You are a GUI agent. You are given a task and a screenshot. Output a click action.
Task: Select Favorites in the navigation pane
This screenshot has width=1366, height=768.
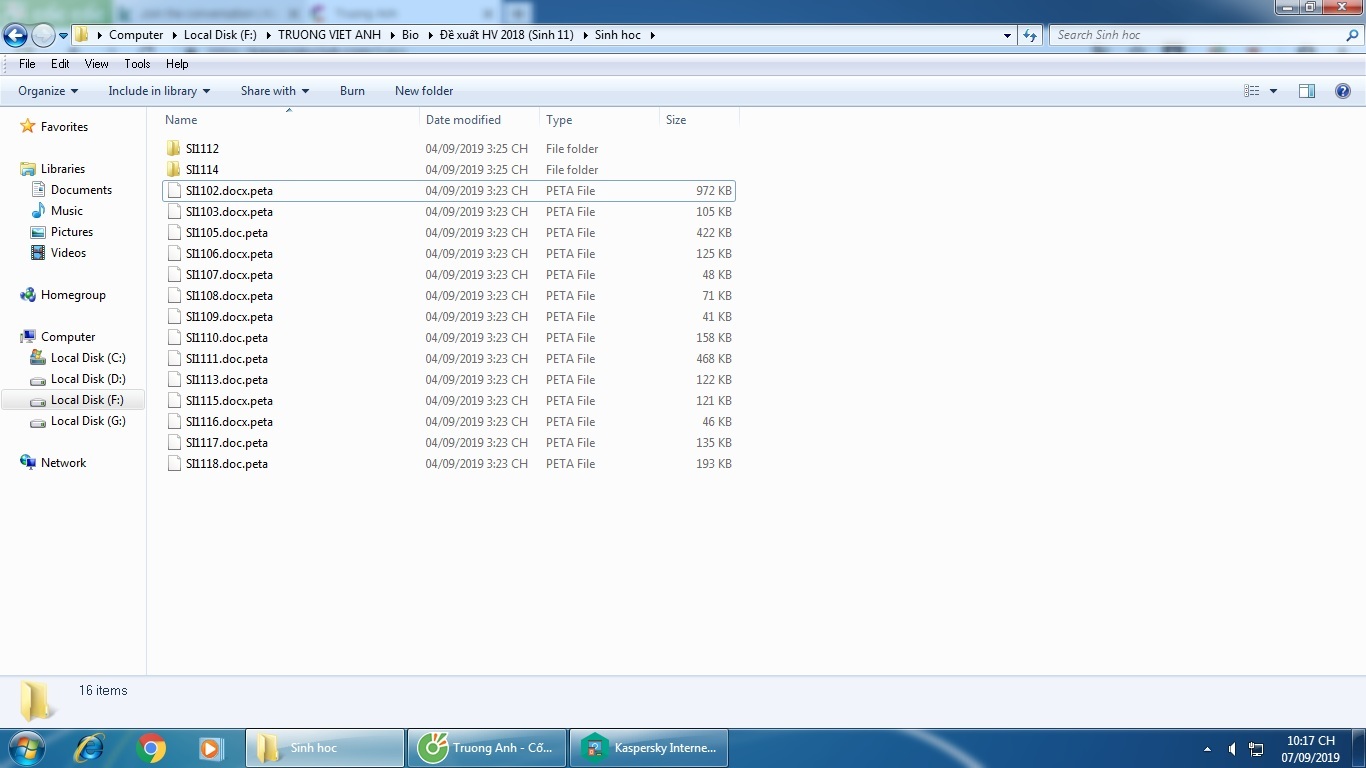64,127
